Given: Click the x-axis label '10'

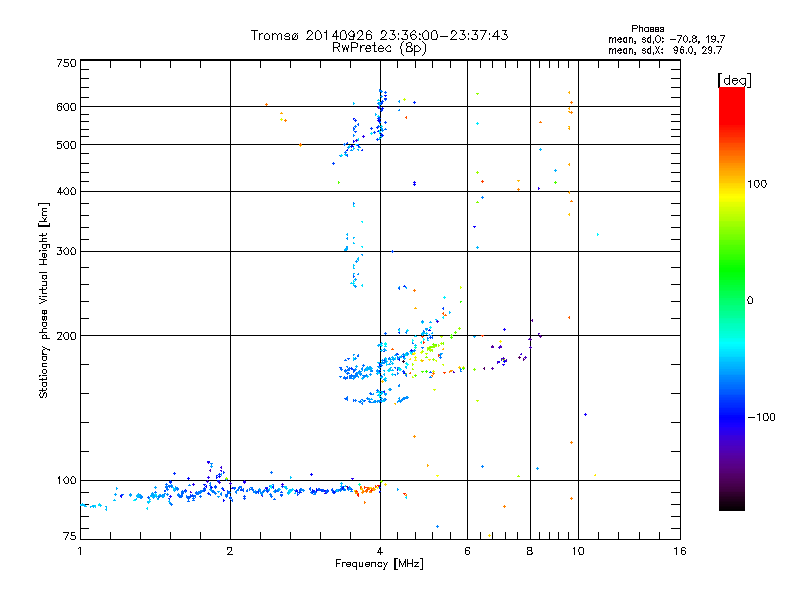Looking at the screenshot, I should point(578,551).
